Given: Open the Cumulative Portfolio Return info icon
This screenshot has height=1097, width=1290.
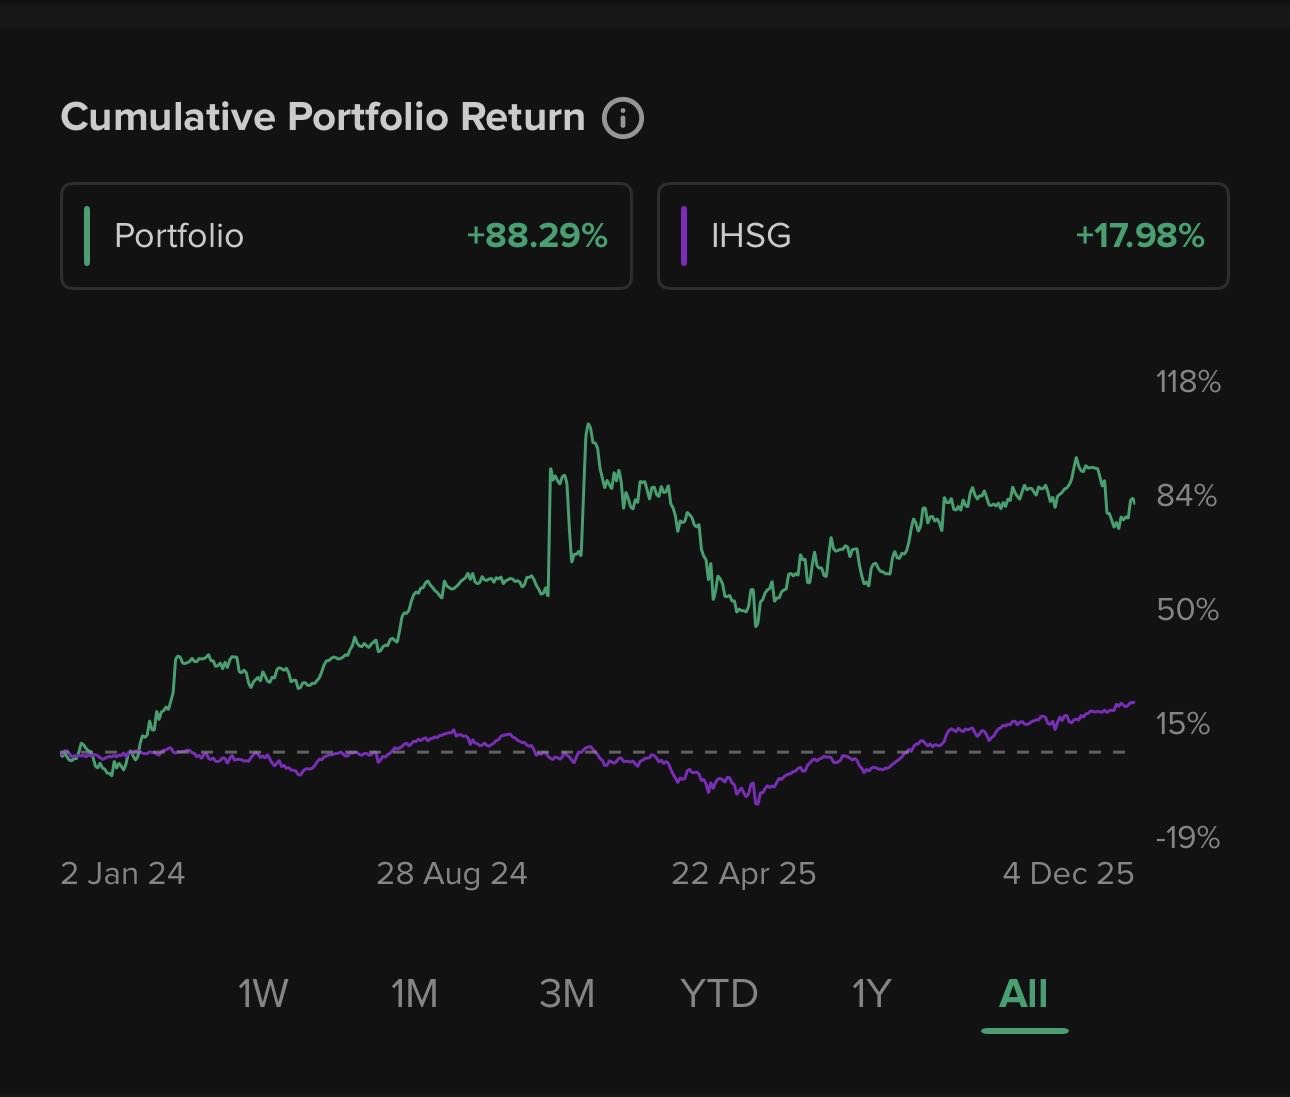Looking at the screenshot, I should (x=623, y=118).
